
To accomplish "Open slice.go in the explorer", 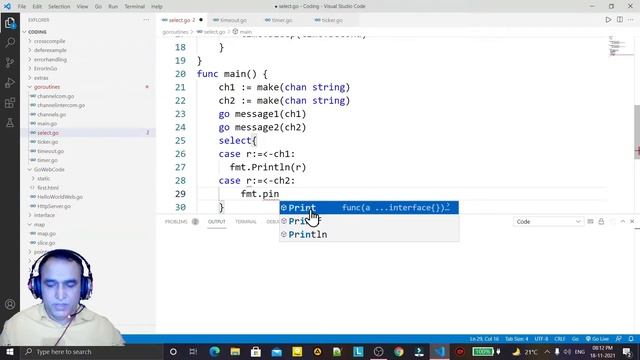I will (x=46, y=243).
